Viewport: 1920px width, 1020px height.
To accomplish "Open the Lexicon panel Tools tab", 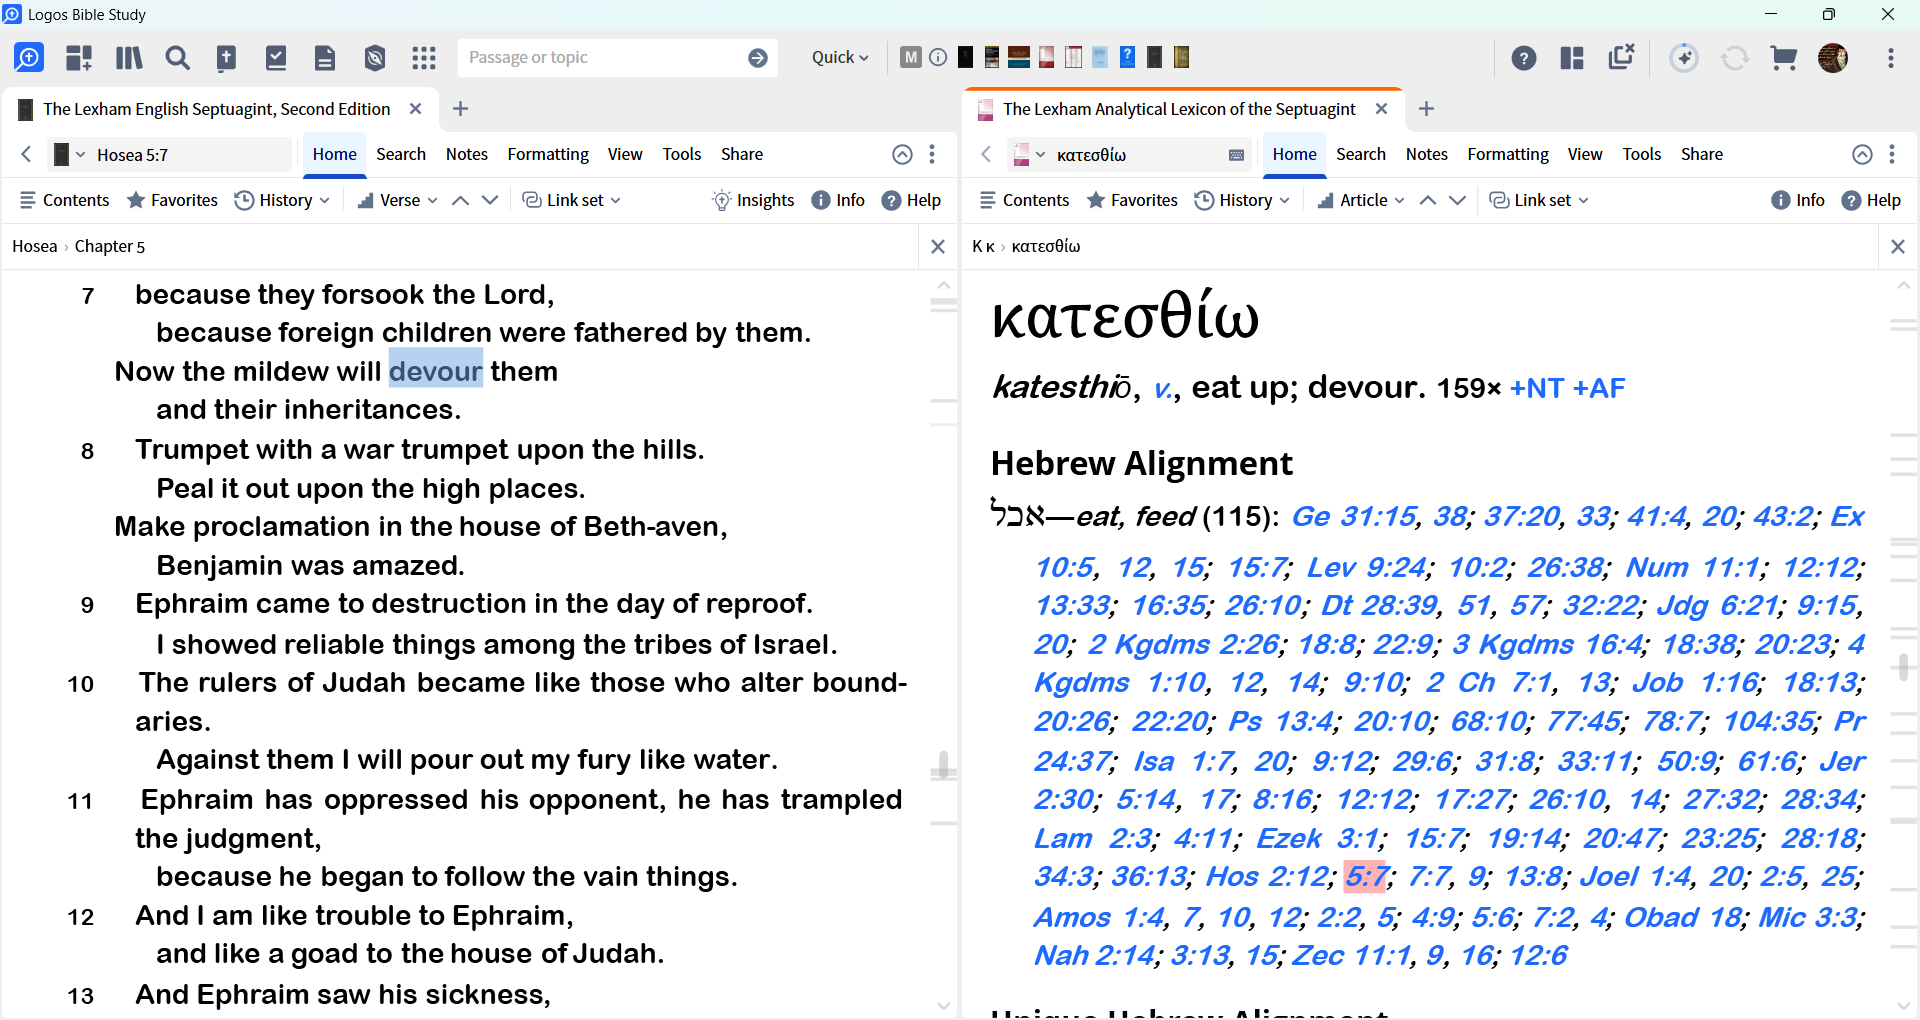I will pos(1642,154).
